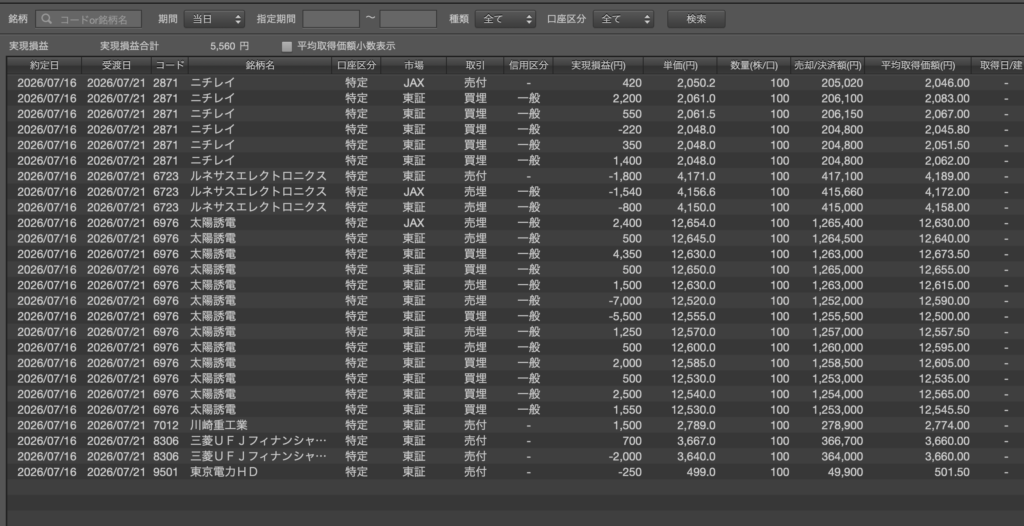The height and width of the screenshot is (526, 1024).
Task: Sort by 市場 column header
Action: (413, 65)
